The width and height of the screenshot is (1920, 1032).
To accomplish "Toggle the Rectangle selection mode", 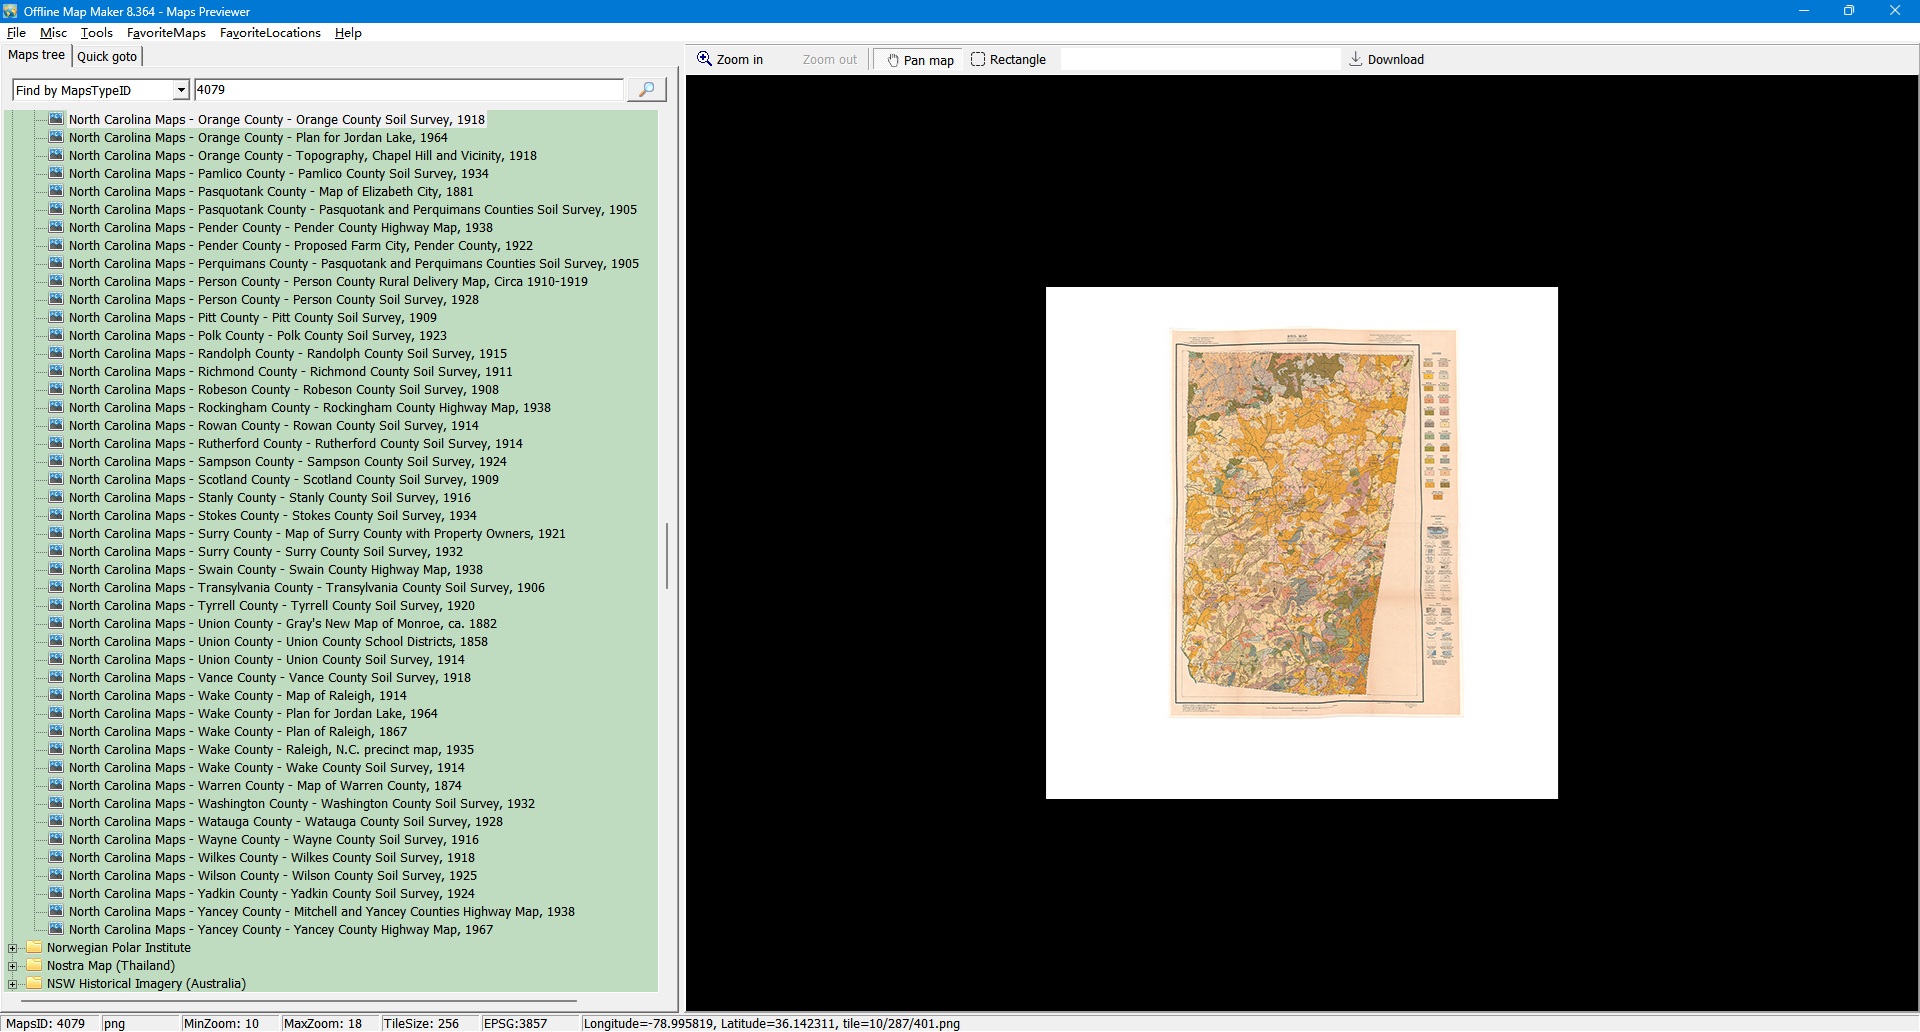I will 1008,60.
